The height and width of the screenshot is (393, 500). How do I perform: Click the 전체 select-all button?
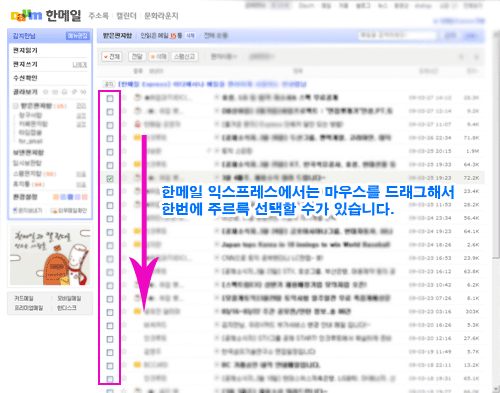(x=112, y=57)
